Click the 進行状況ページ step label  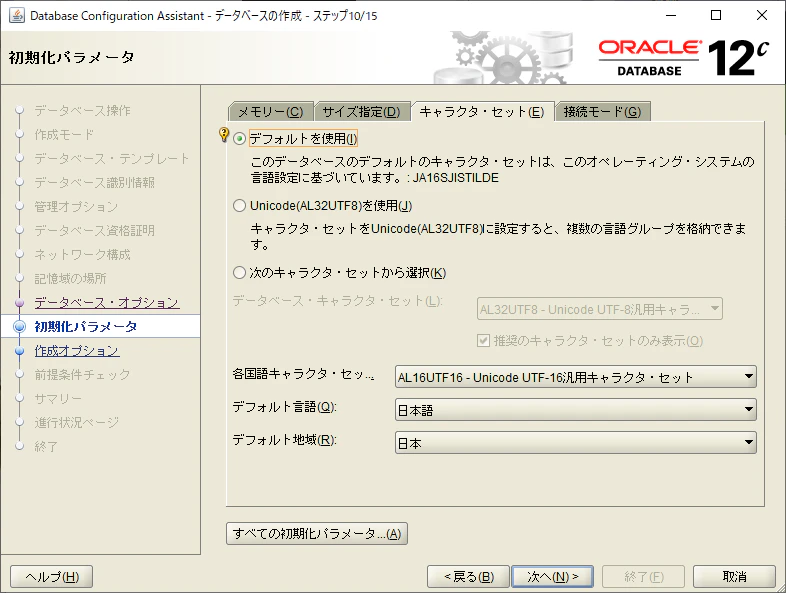coord(77,423)
